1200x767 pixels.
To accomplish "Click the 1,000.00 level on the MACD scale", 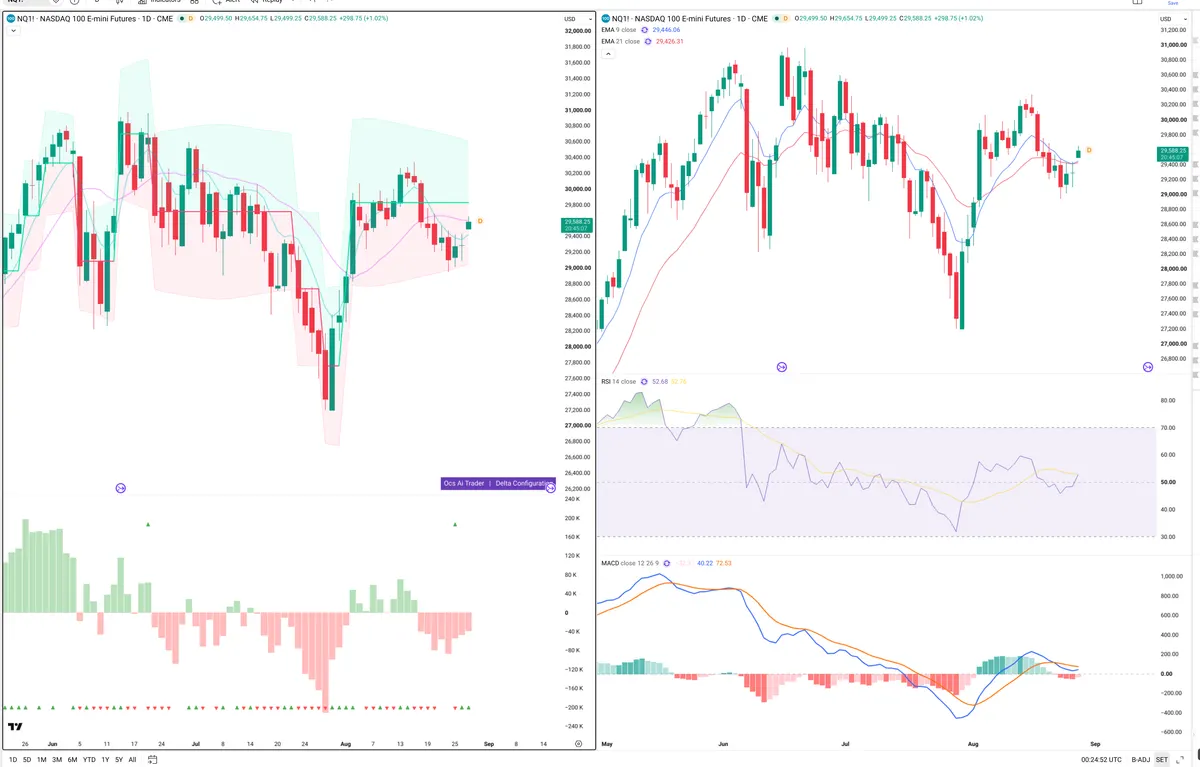I will [x=1172, y=577].
